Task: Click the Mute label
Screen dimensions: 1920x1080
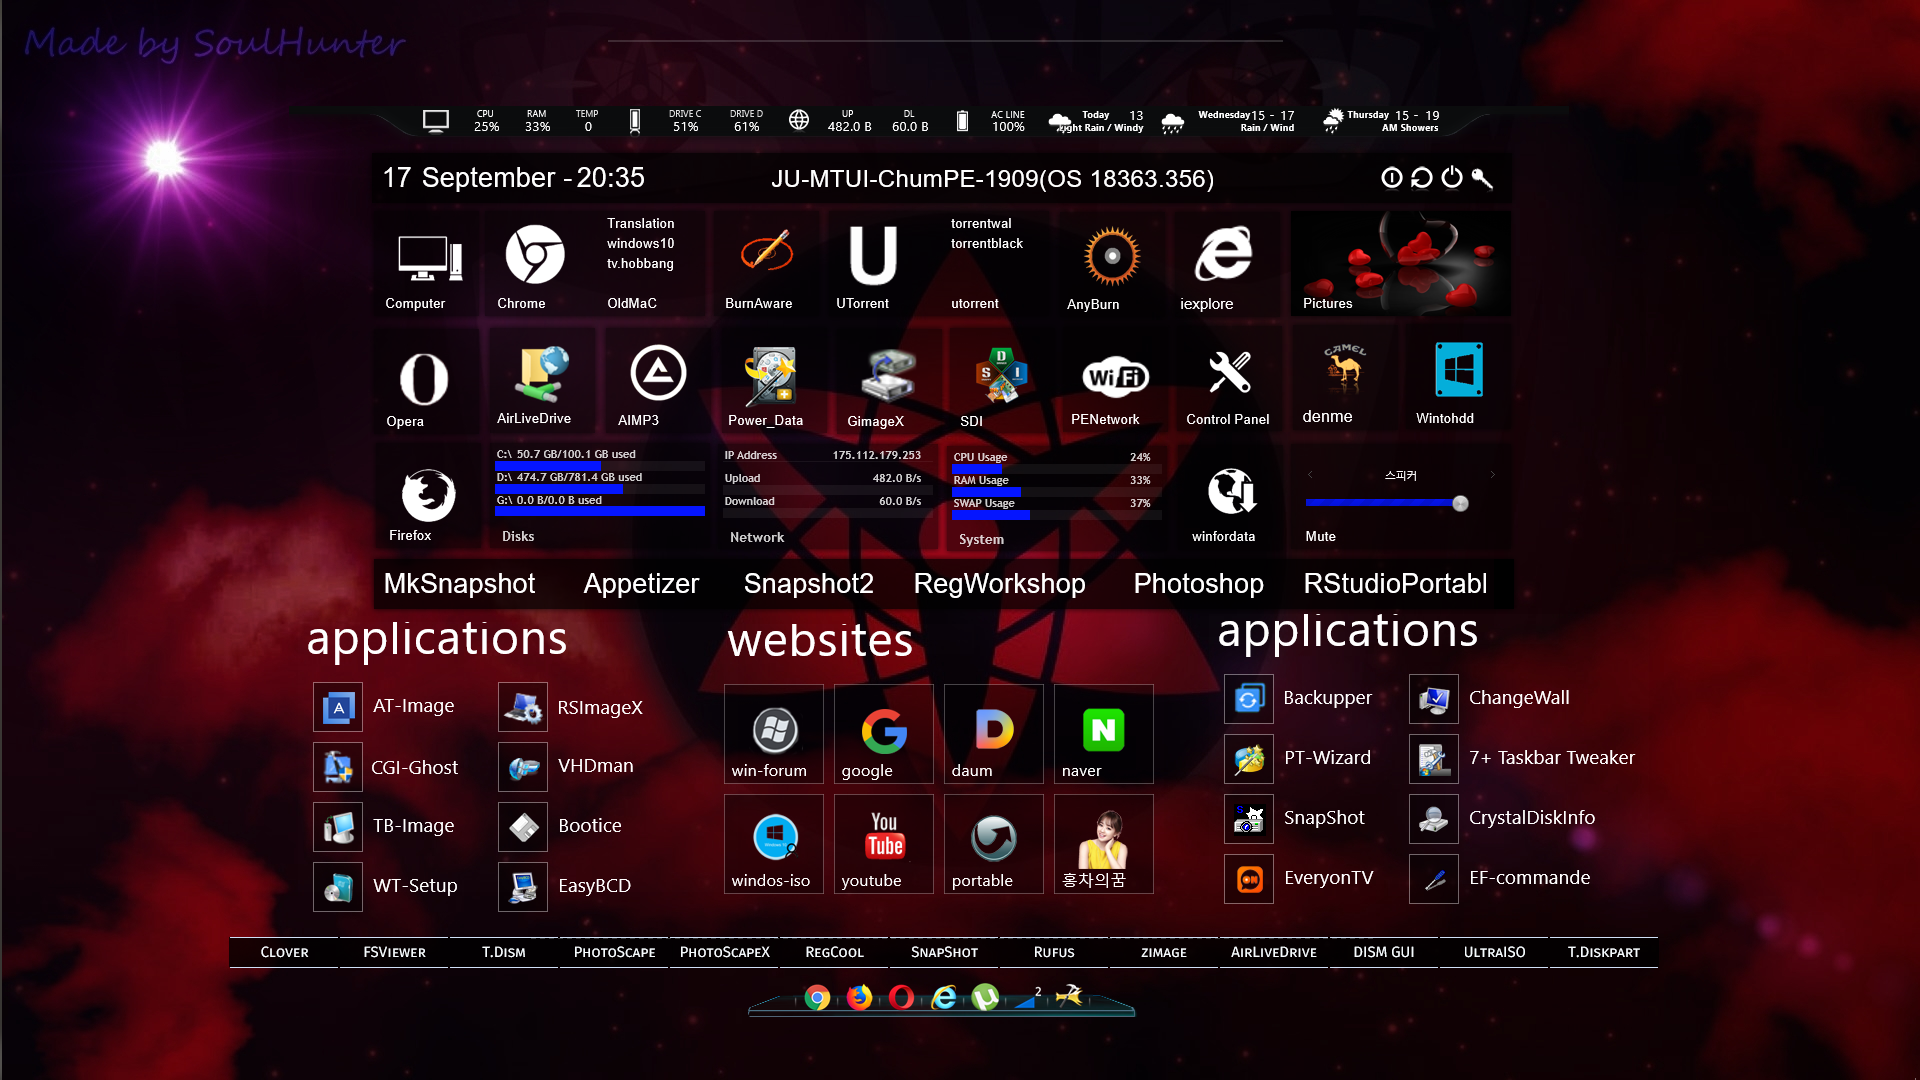Action: (x=1320, y=536)
